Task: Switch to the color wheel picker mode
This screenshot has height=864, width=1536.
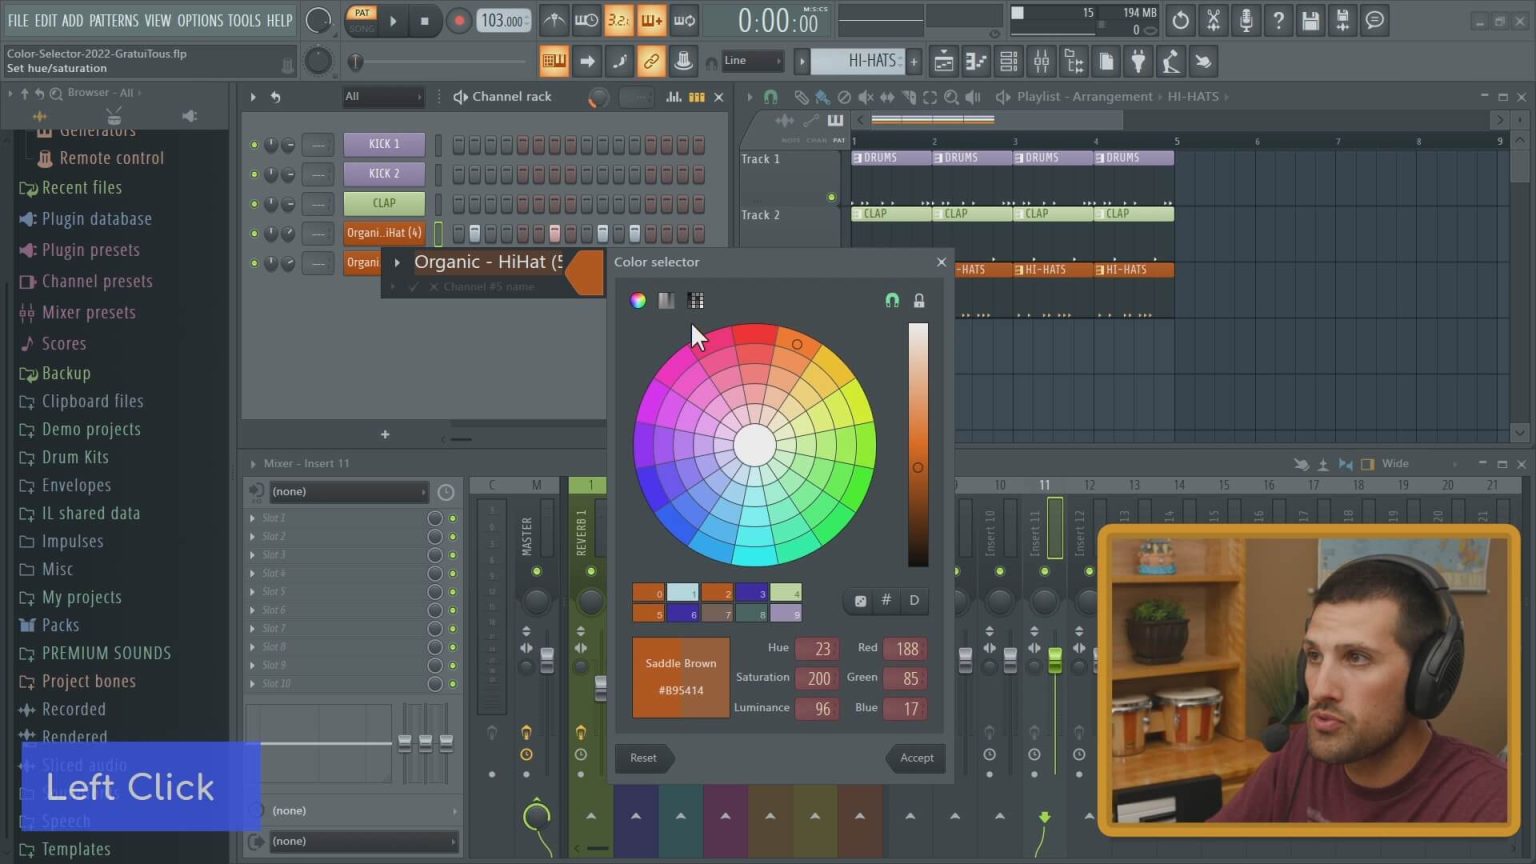Action: point(638,301)
